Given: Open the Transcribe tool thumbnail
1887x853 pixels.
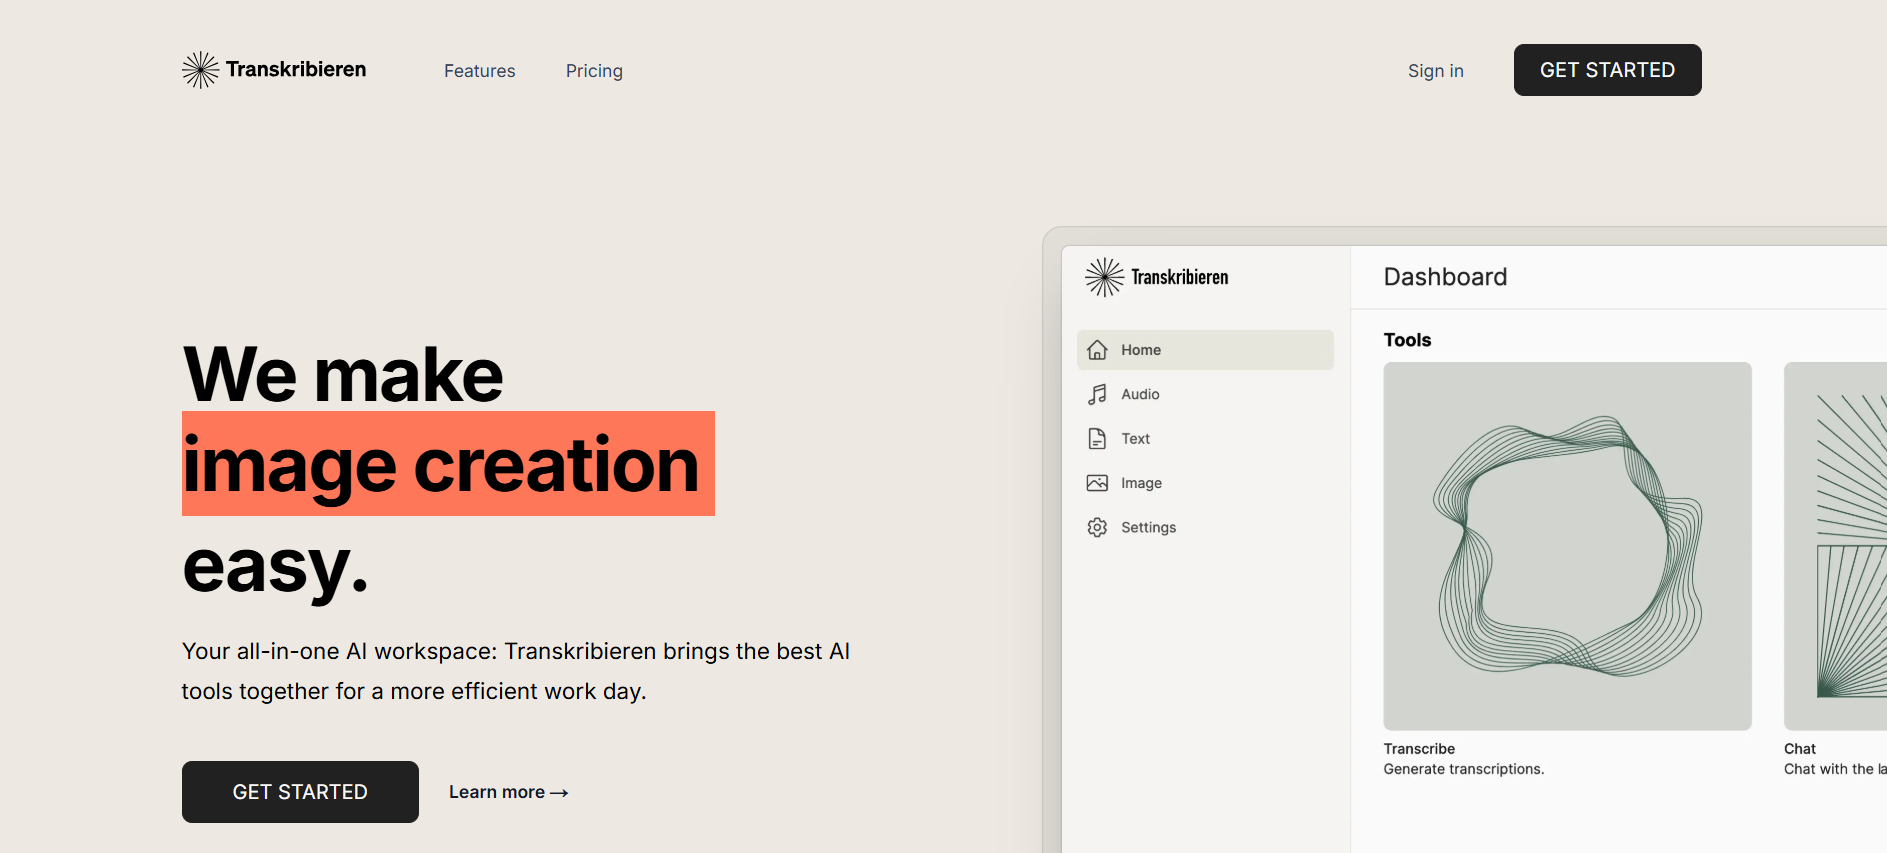Looking at the screenshot, I should click(1567, 546).
